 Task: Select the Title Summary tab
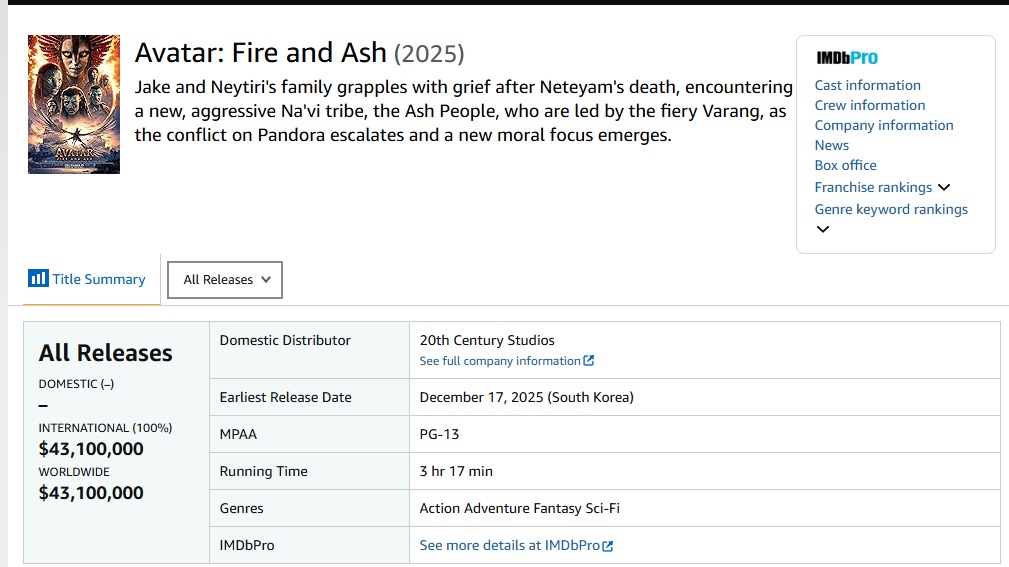click(x=88, y=279)
